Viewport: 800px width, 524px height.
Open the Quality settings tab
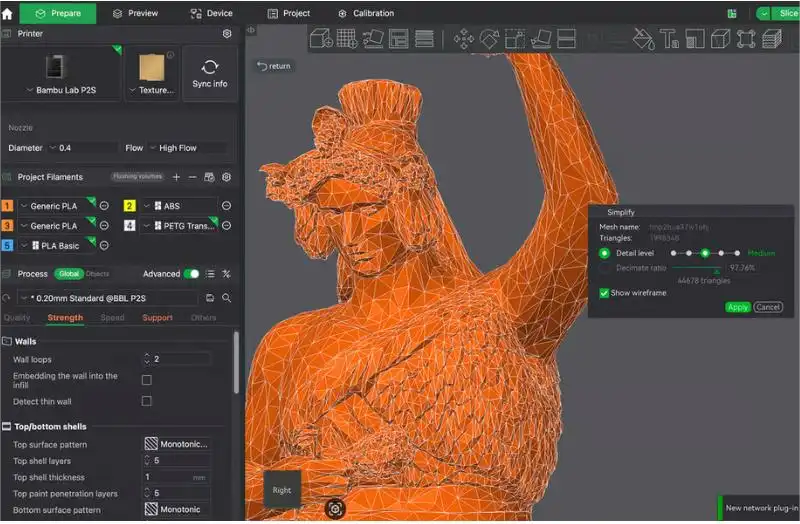coord(17,317)
